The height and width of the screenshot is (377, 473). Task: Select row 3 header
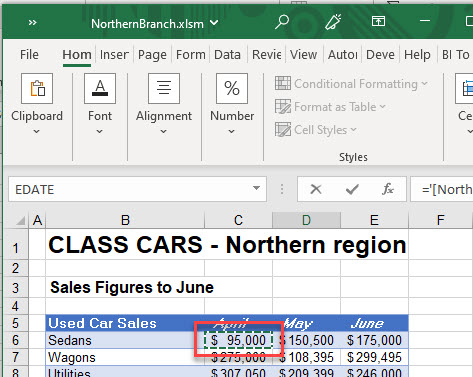coord(16,287)
